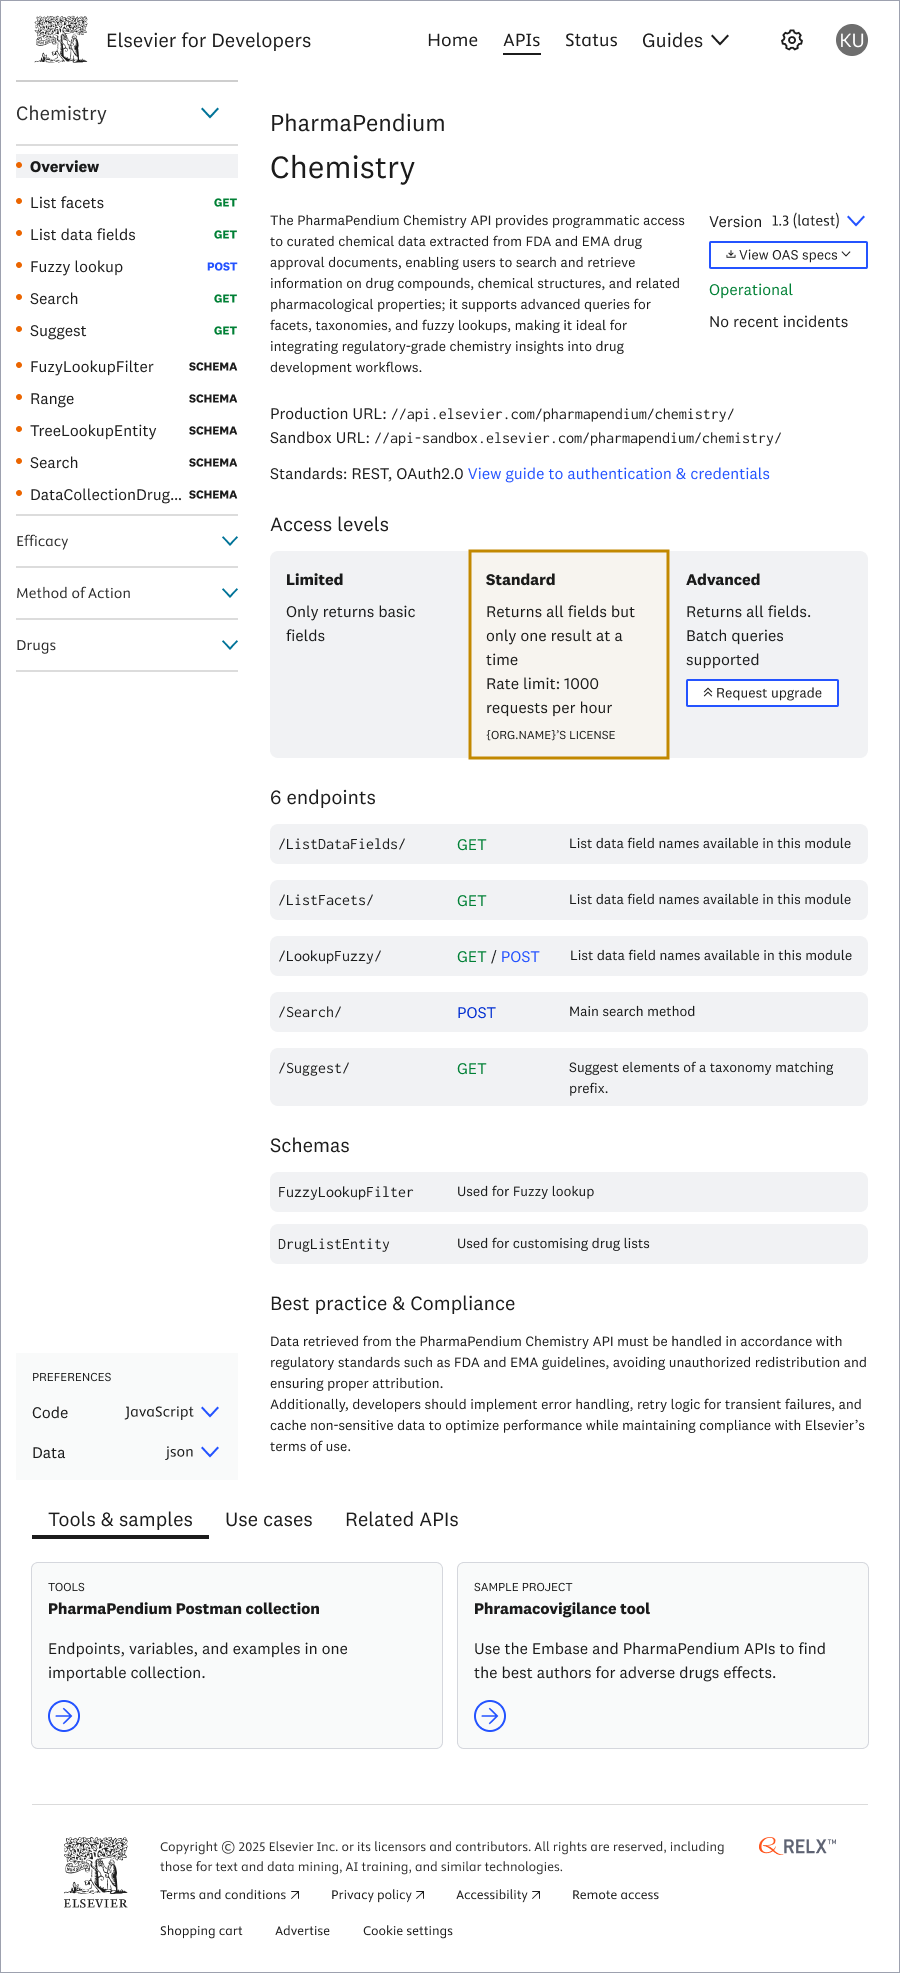Click arrow icon on Postman collection card

64,1716
